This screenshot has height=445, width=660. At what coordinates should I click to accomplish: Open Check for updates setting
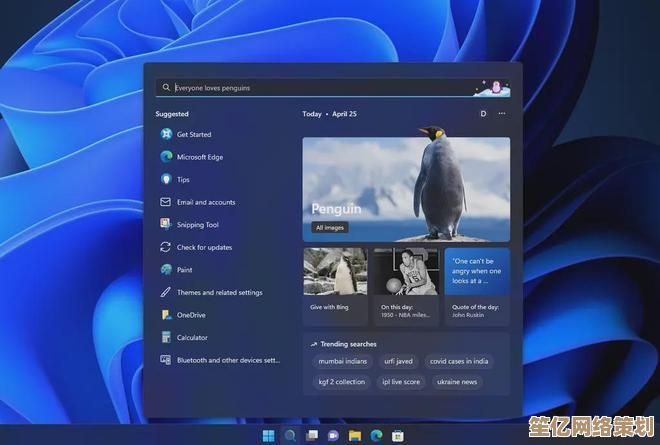pos(204,247)
